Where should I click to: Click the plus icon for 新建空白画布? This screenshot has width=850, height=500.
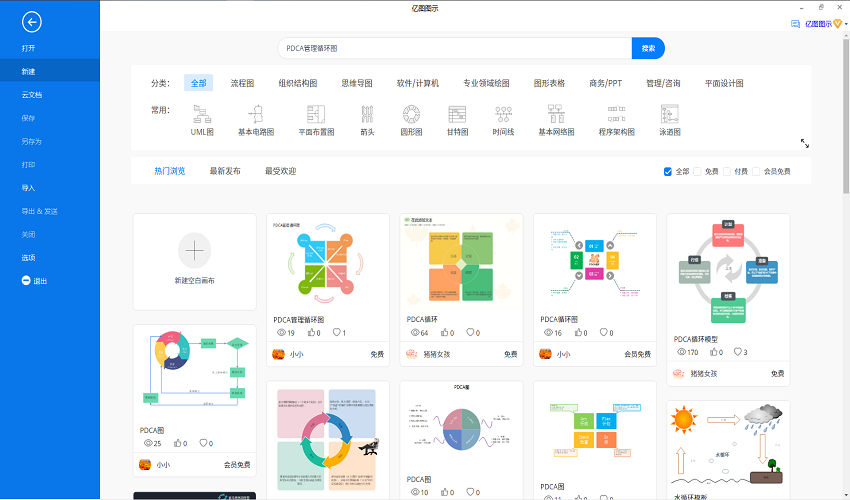coord(195,251)
